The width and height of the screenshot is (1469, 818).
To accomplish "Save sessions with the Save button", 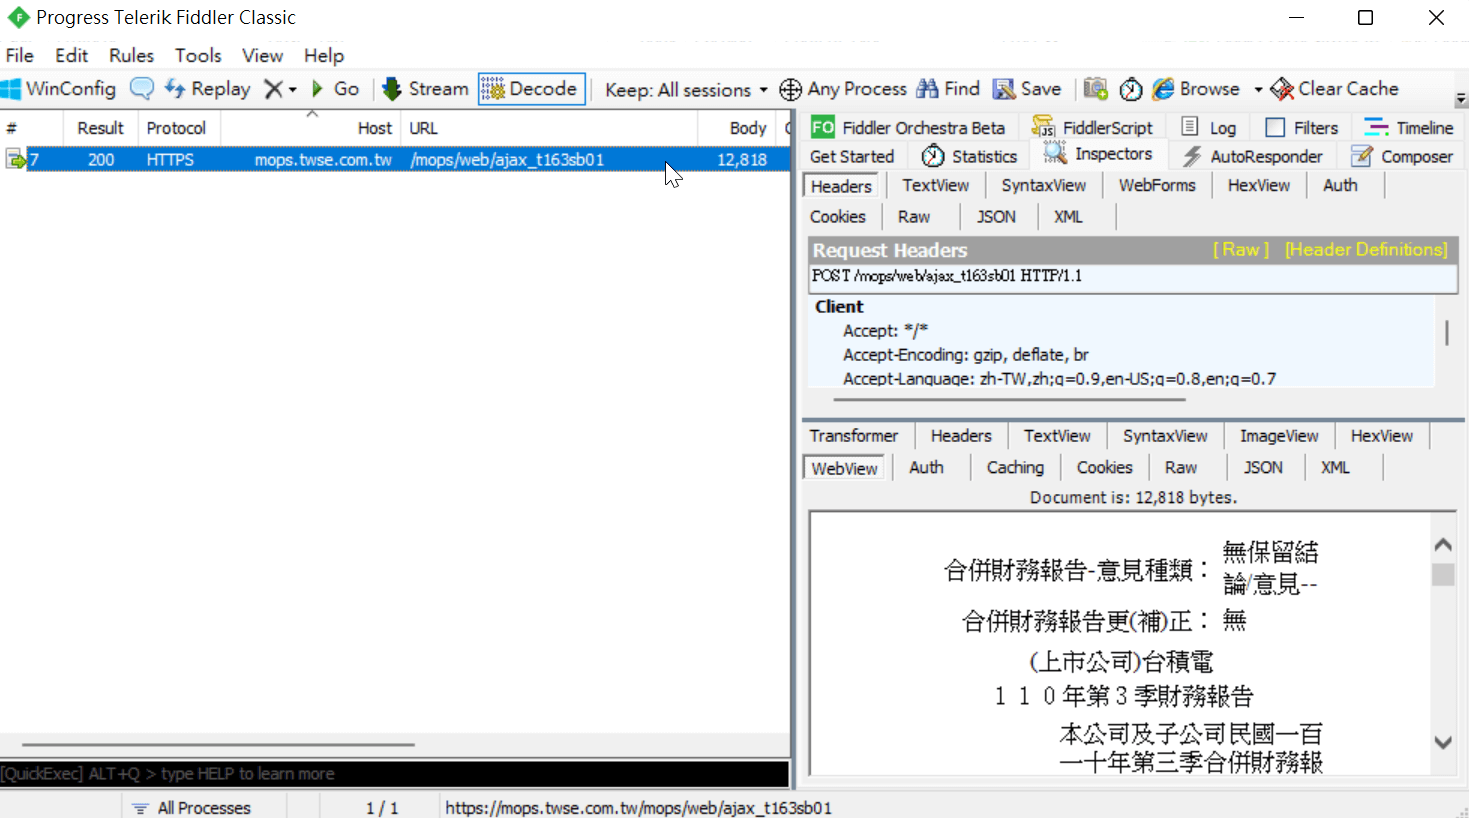I will pos(1027,89).
